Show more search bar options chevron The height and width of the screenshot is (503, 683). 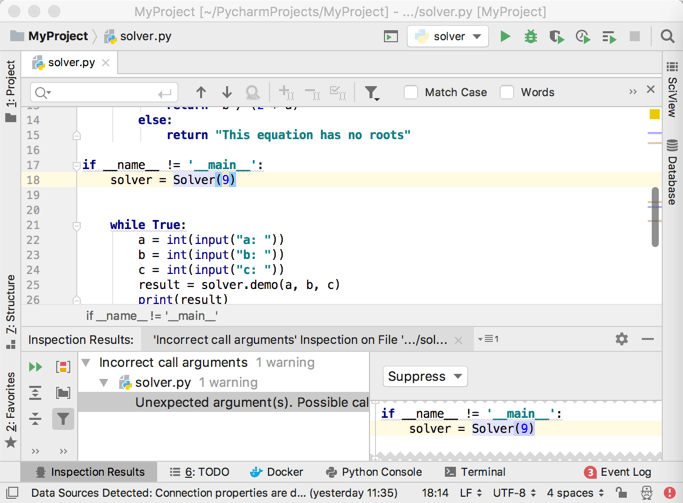[633, 92]
